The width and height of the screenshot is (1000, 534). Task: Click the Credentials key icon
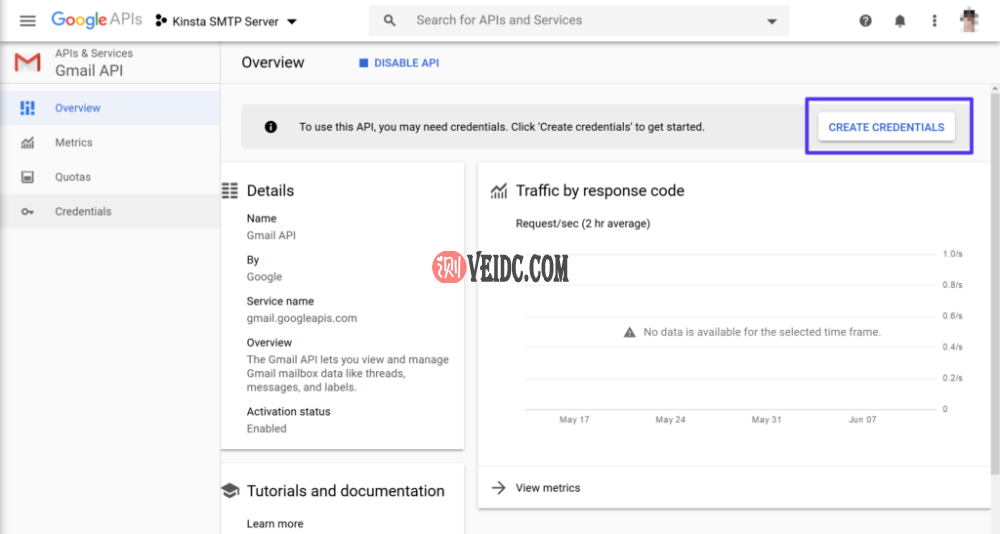click(27, 211)
